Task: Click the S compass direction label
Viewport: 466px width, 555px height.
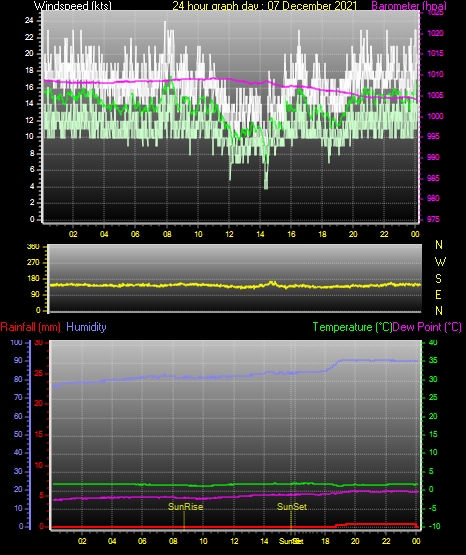Action: [x=438, y=279]
